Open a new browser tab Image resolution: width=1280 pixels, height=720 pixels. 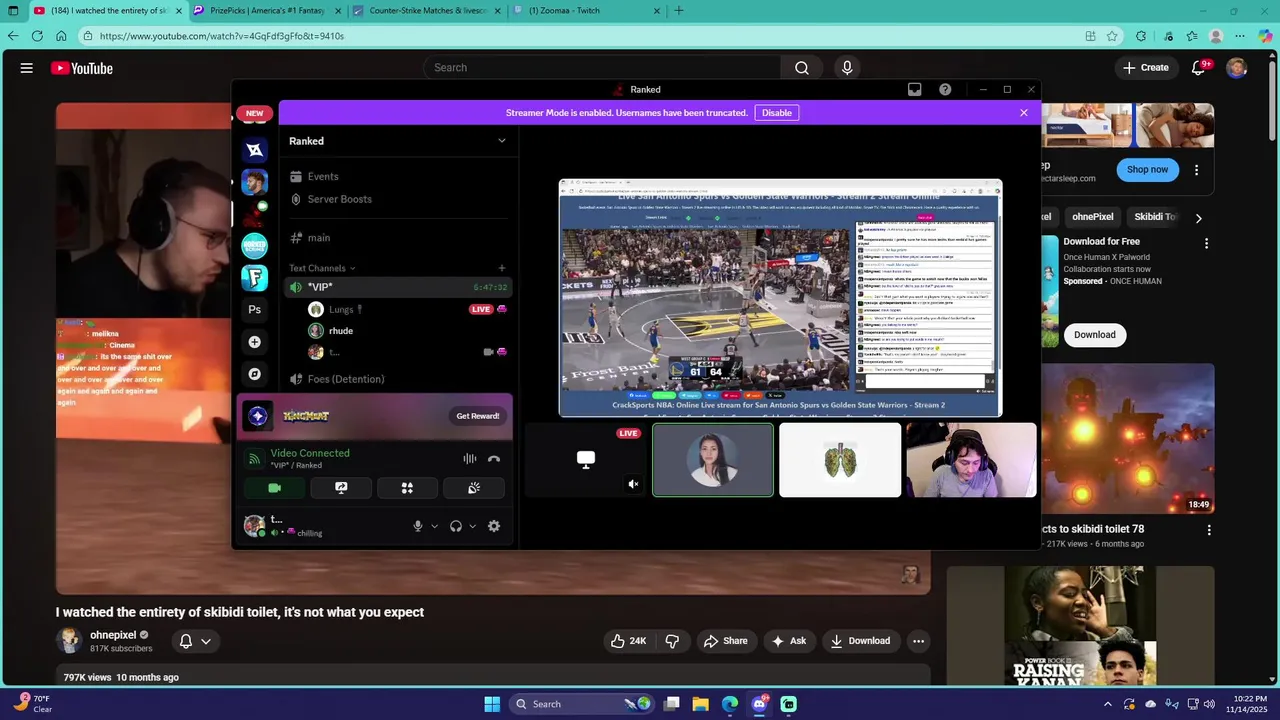tap(679, 11)
